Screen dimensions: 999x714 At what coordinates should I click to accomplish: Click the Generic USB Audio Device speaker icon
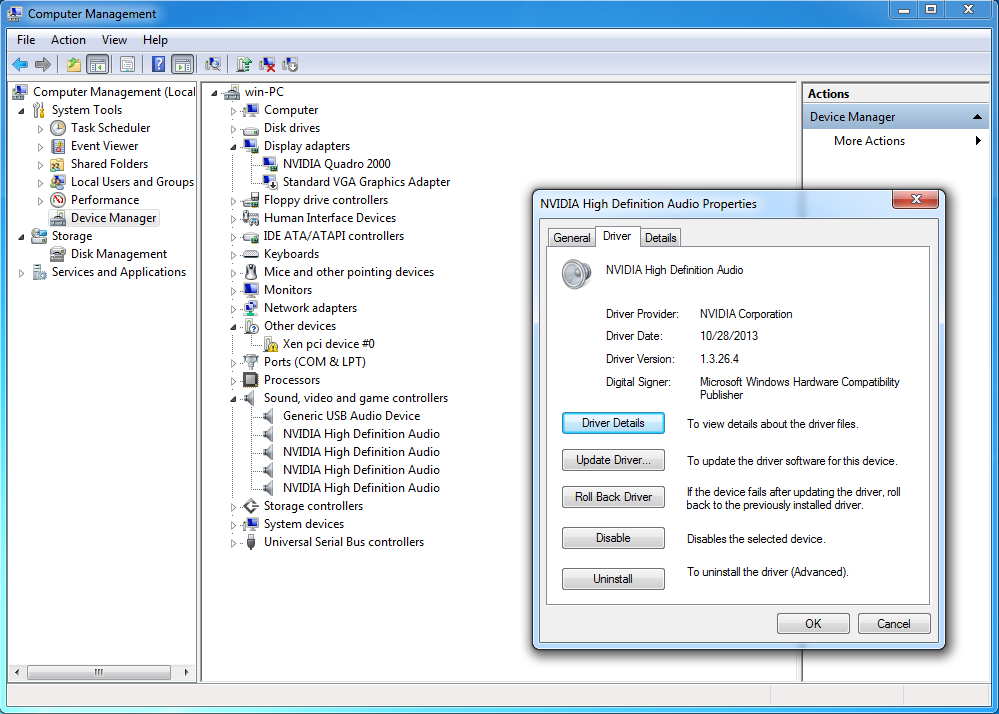pos(270,416)
